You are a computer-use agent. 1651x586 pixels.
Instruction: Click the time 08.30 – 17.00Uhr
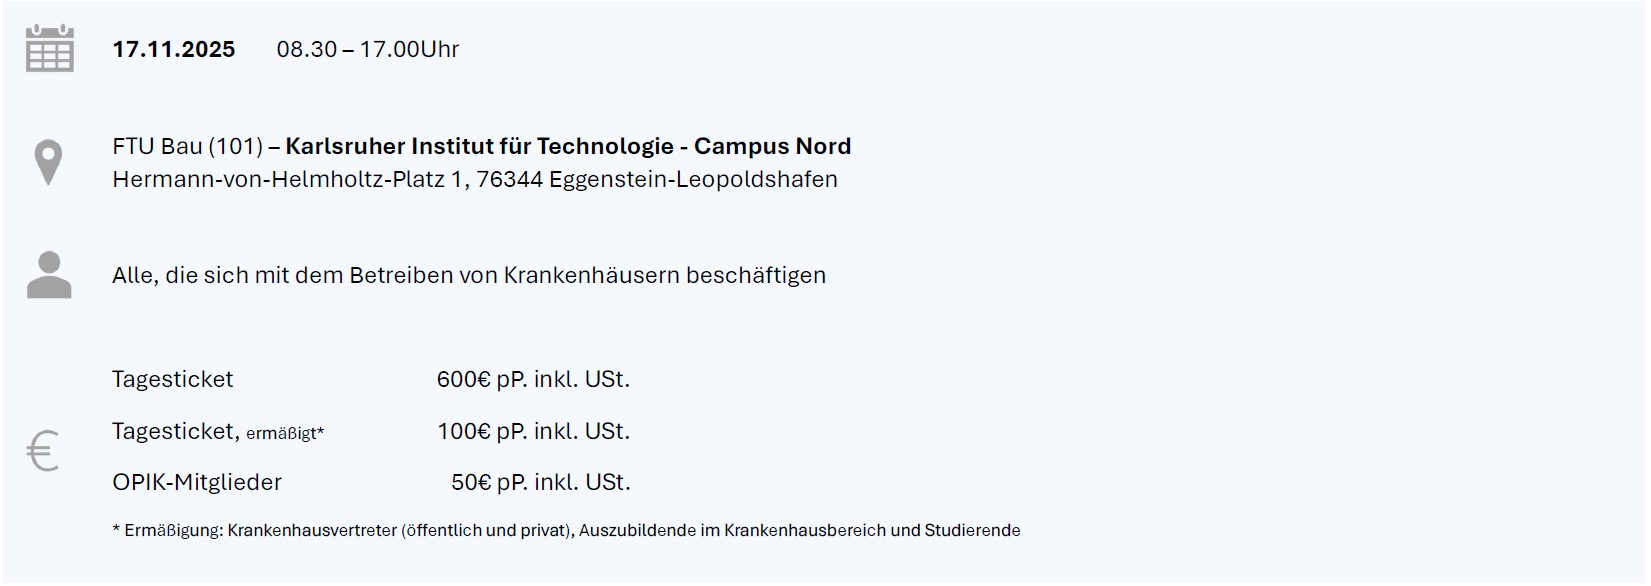367,50
